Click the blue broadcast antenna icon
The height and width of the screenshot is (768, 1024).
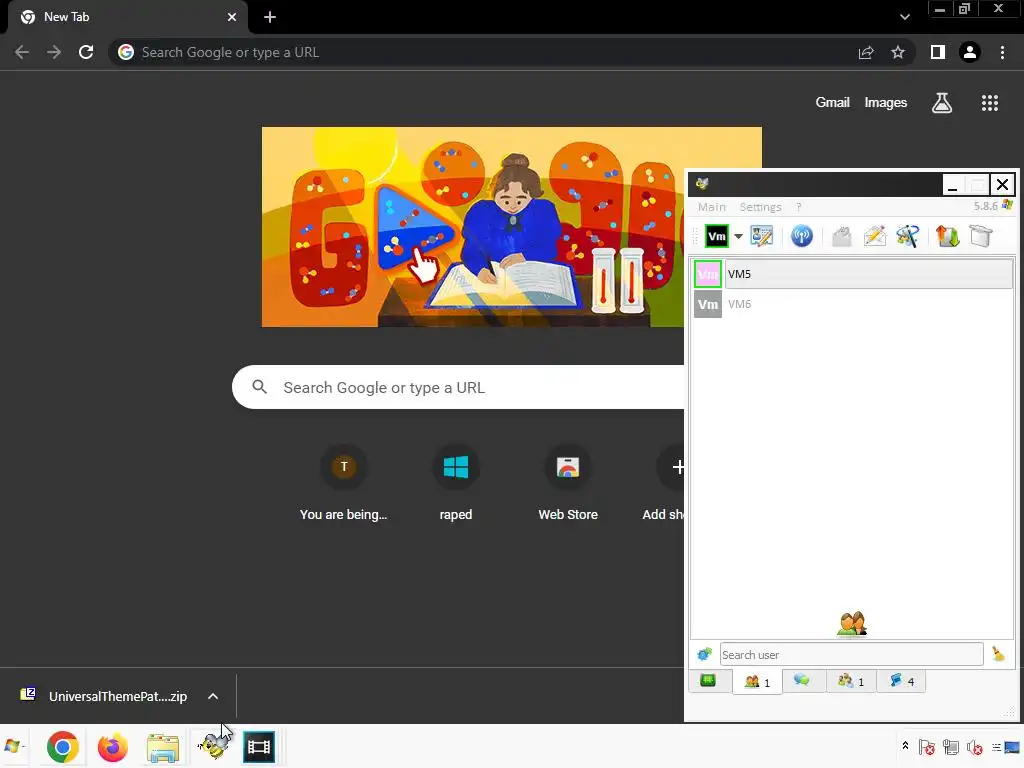click(801, 236)
